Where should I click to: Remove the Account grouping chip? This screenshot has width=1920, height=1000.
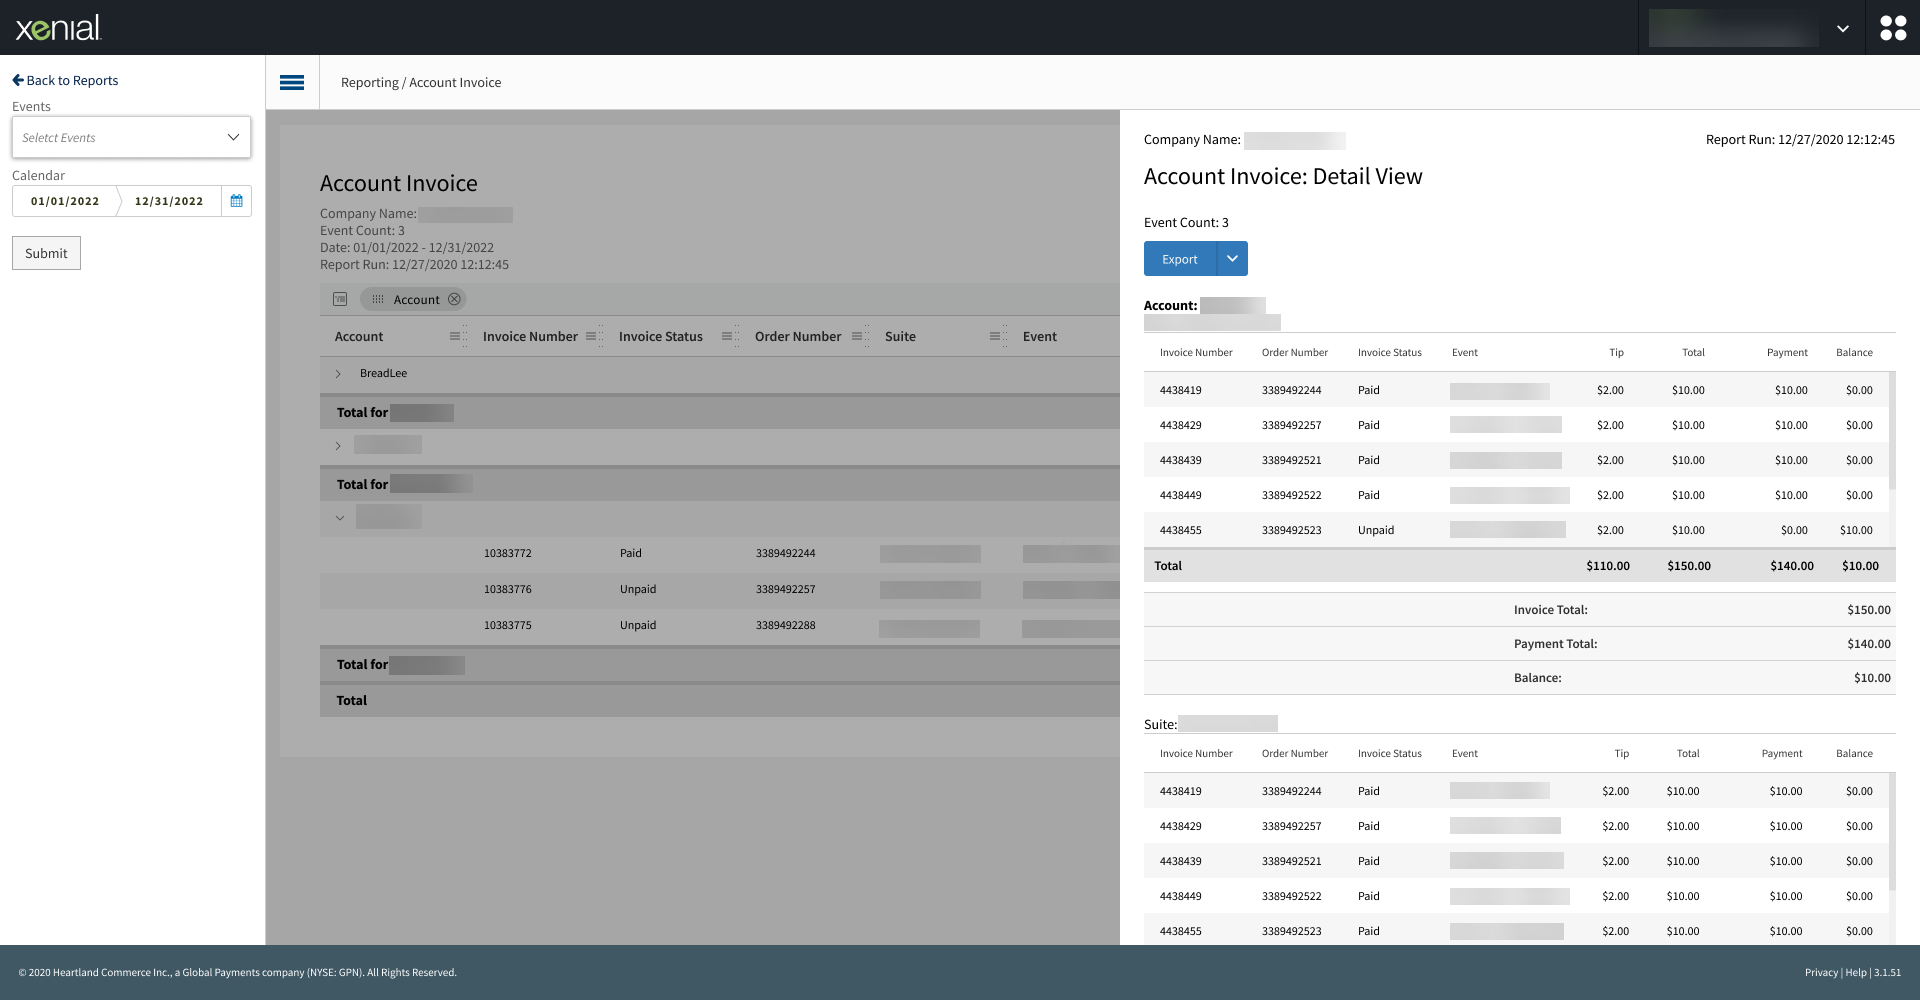coord(455,299)
